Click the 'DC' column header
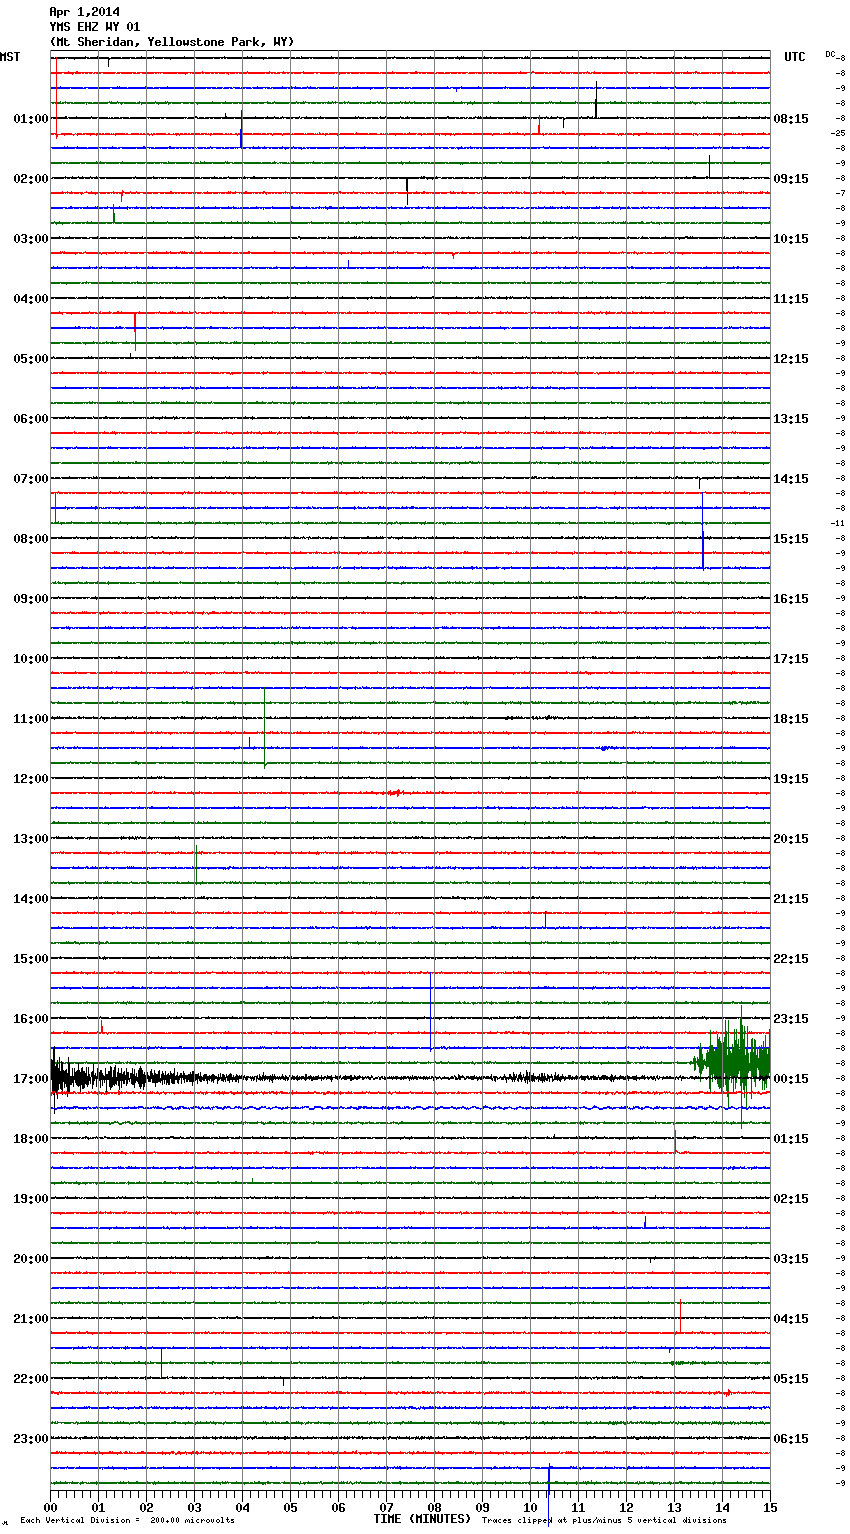The image size is (850, 1534). (830, 54)
